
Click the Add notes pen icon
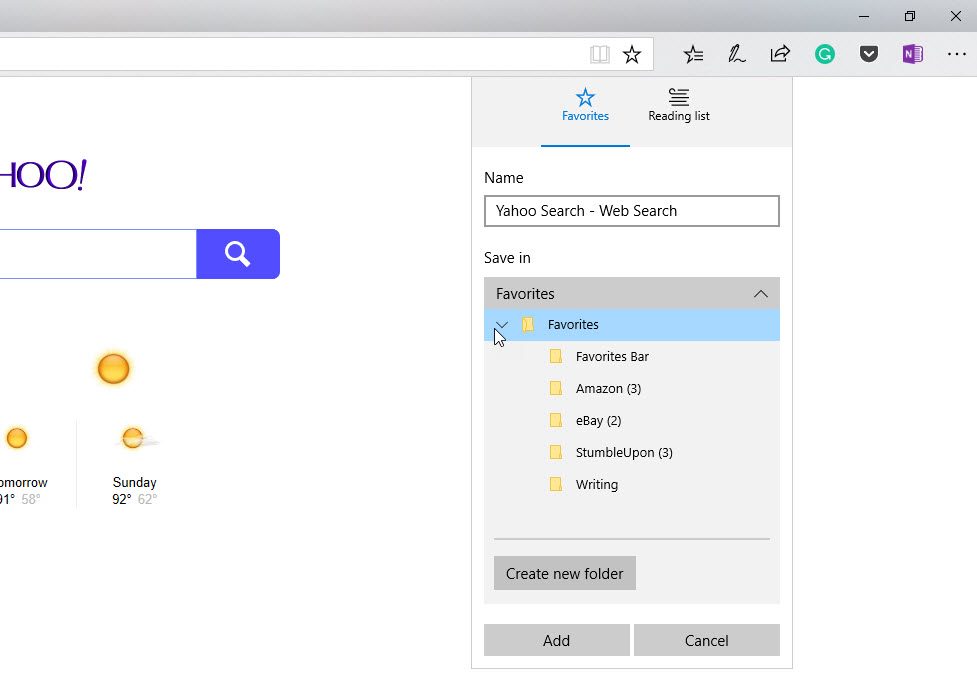[736, 55]
